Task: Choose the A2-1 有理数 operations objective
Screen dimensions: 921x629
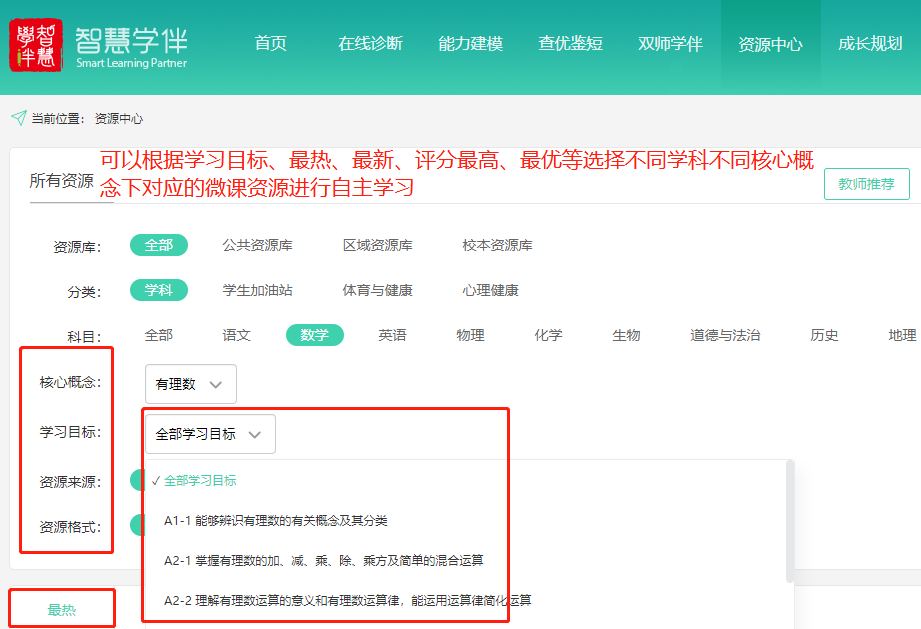Action: tap(323, 561)
